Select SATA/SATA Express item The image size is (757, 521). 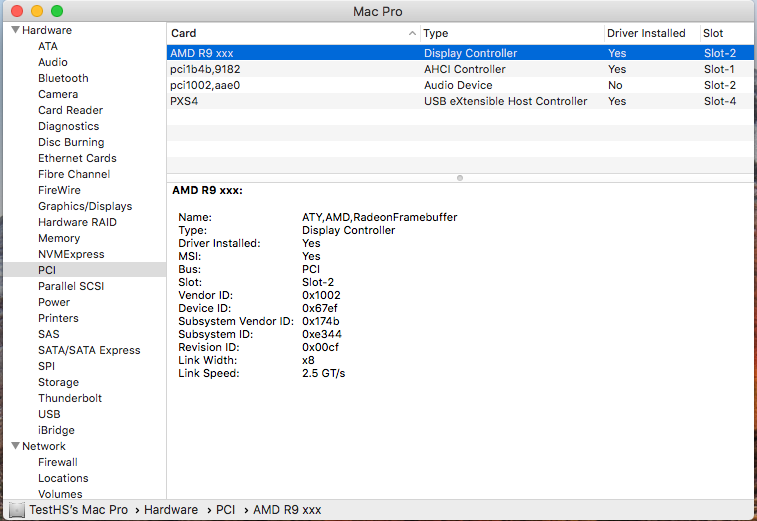(89, 350)
